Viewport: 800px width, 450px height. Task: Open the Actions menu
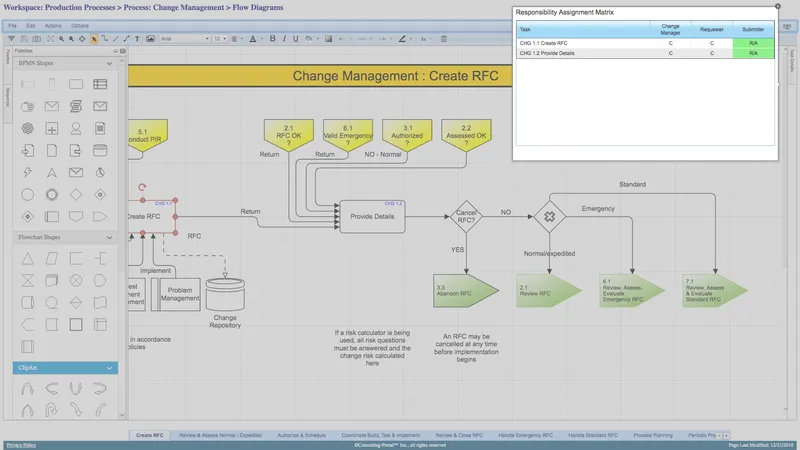click(53, 26)
